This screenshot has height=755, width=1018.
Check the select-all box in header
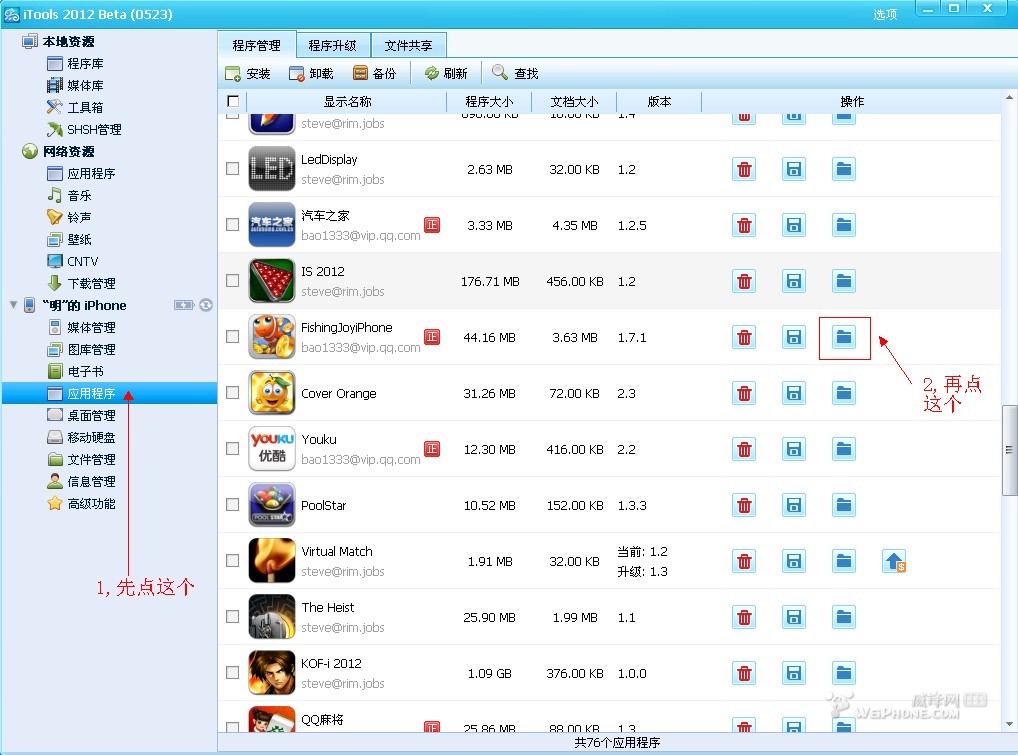click(x=233, y=101)
